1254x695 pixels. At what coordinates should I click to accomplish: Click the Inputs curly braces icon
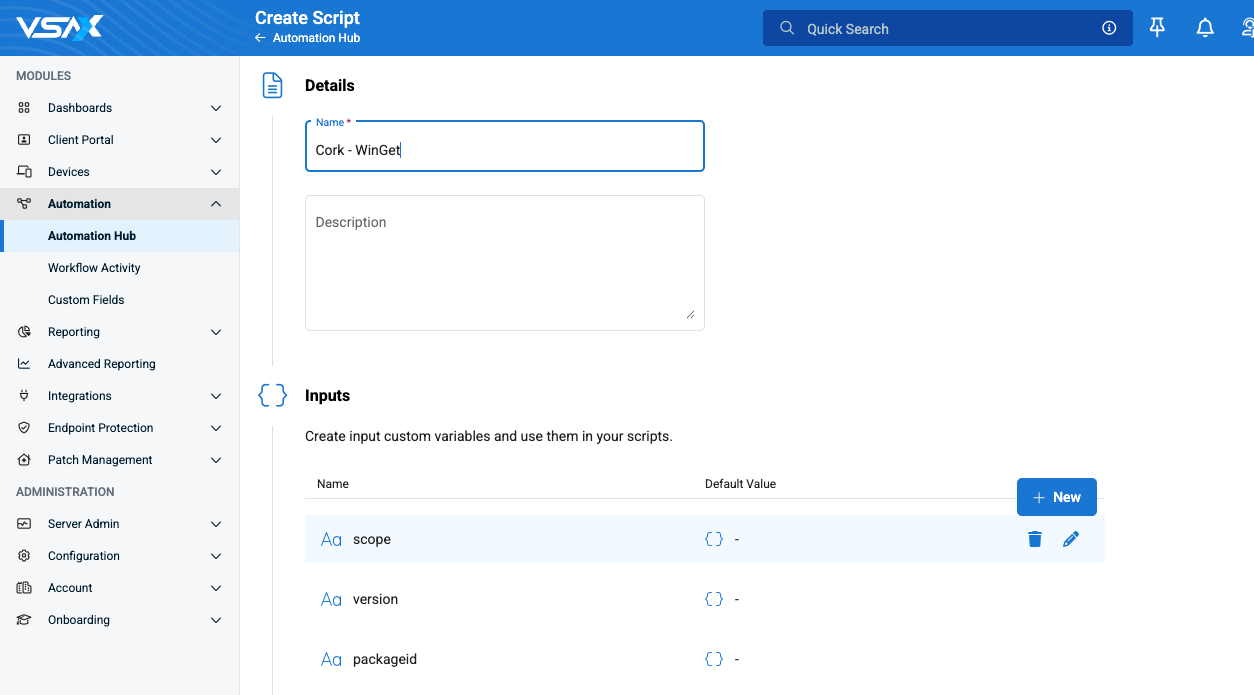pyautogui.click(x=272, y=396)
